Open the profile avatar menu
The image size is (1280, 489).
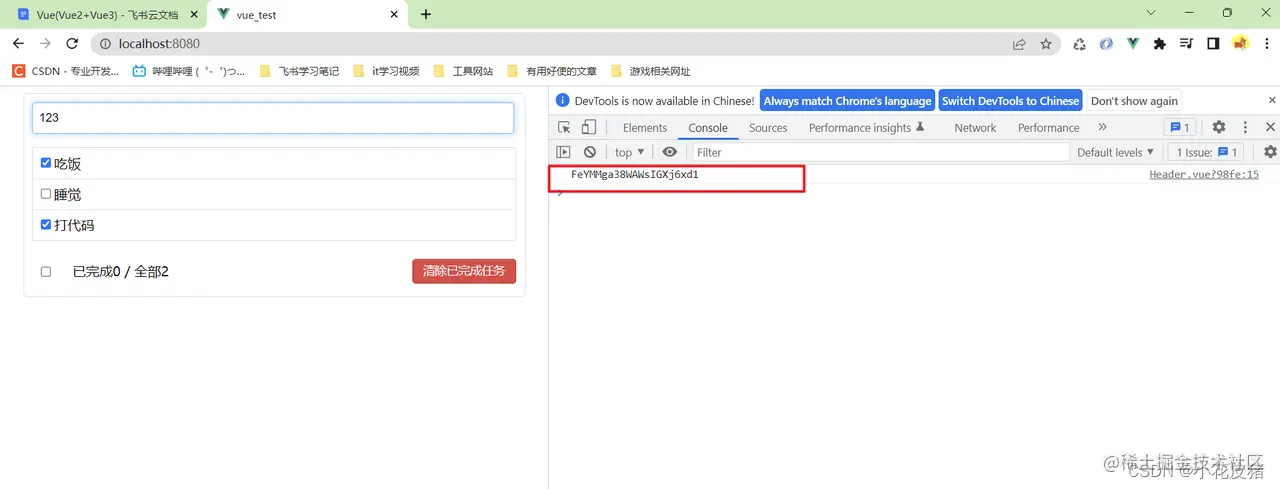tap(1240, 44)
